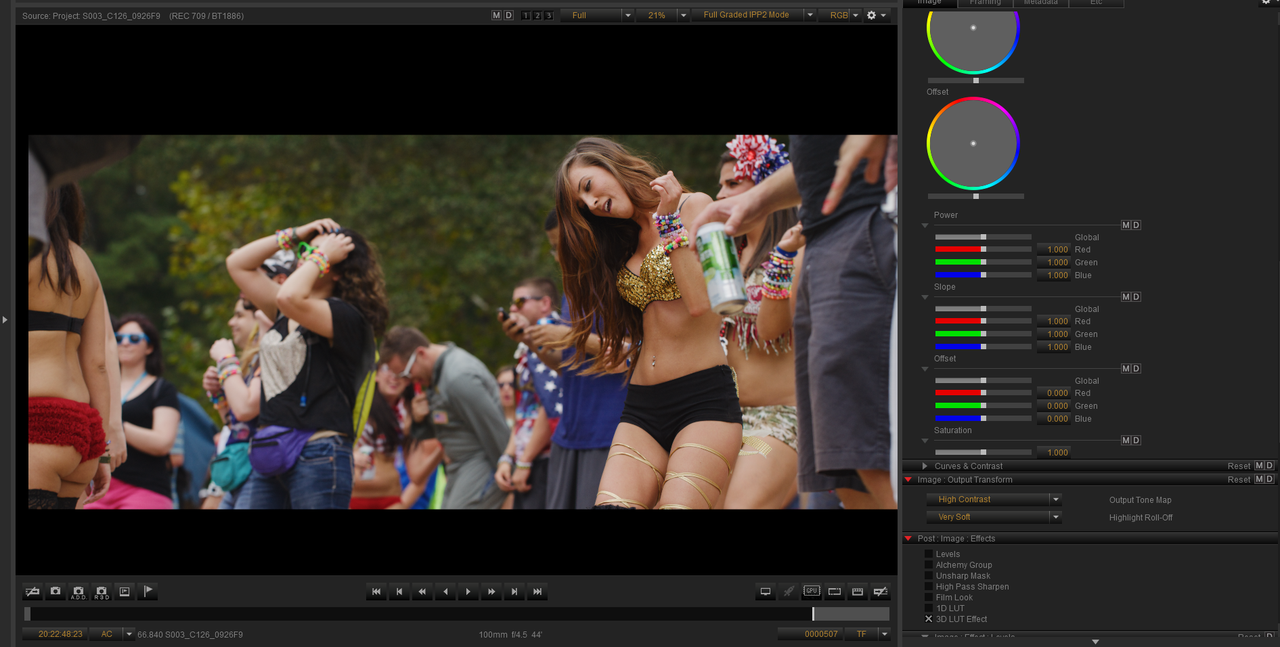
Task: Click the Offset color wheel
Action: coord(973,143)
